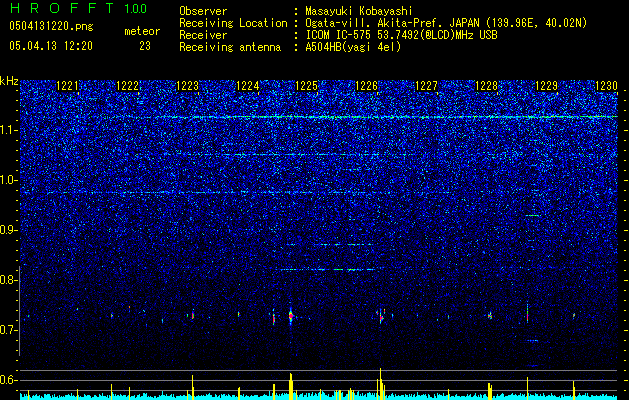Click the 0.7 frequency axis label

click(9, 330)
